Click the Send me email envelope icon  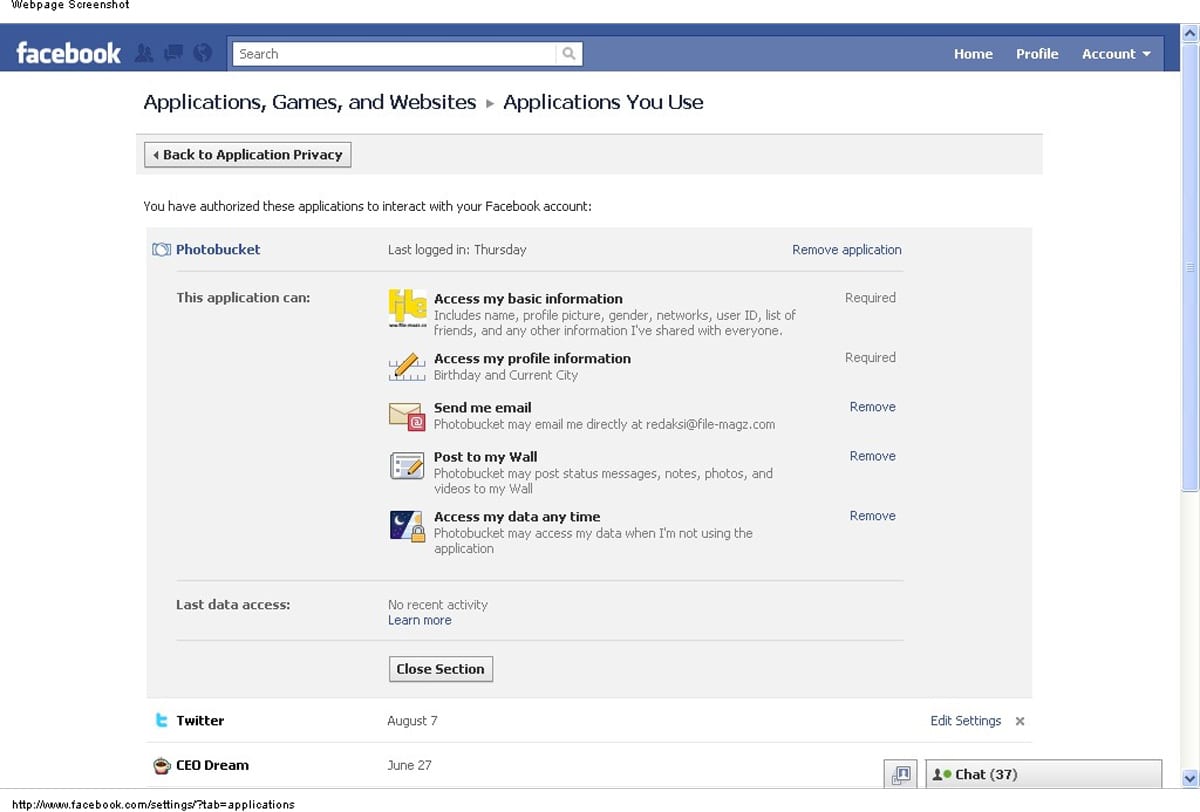pos(407,416)
